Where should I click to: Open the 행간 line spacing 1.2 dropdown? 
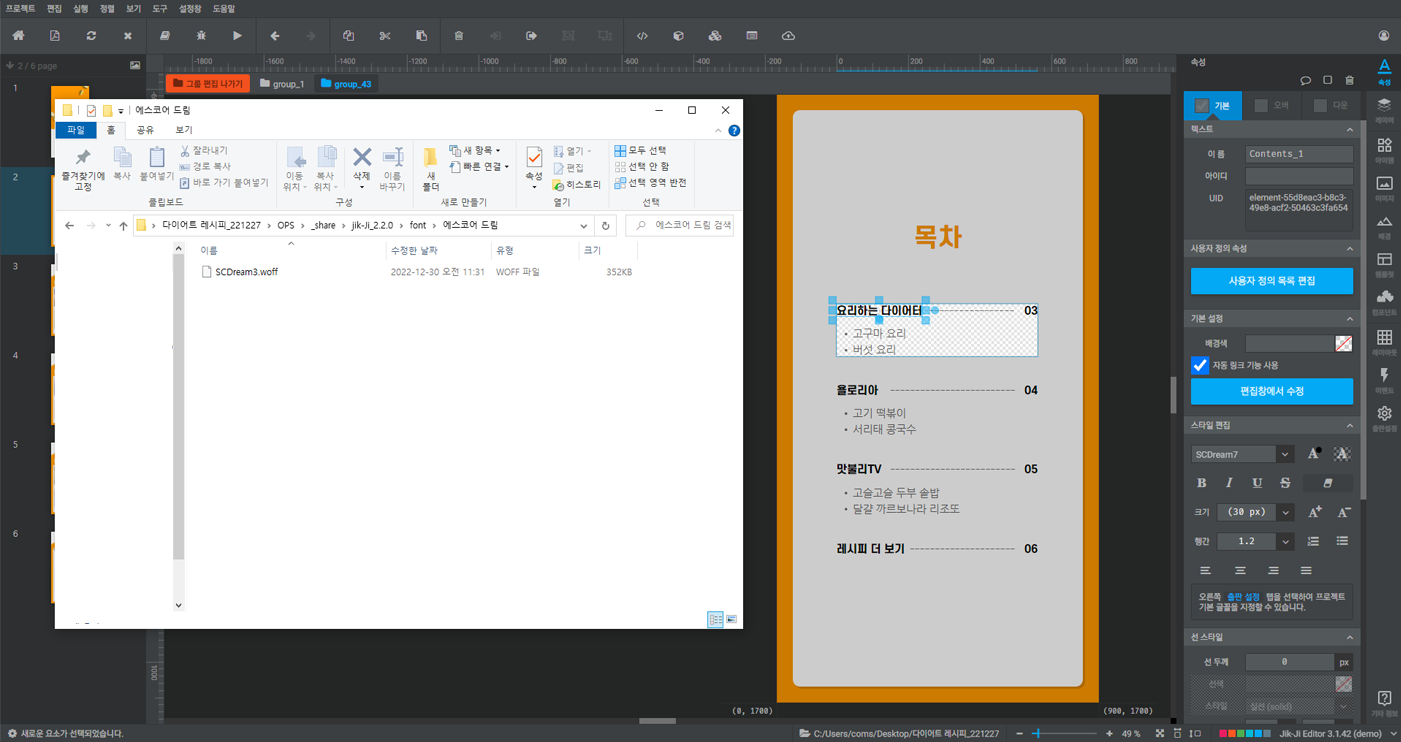pyautogui.click(x=1285, y=541)
